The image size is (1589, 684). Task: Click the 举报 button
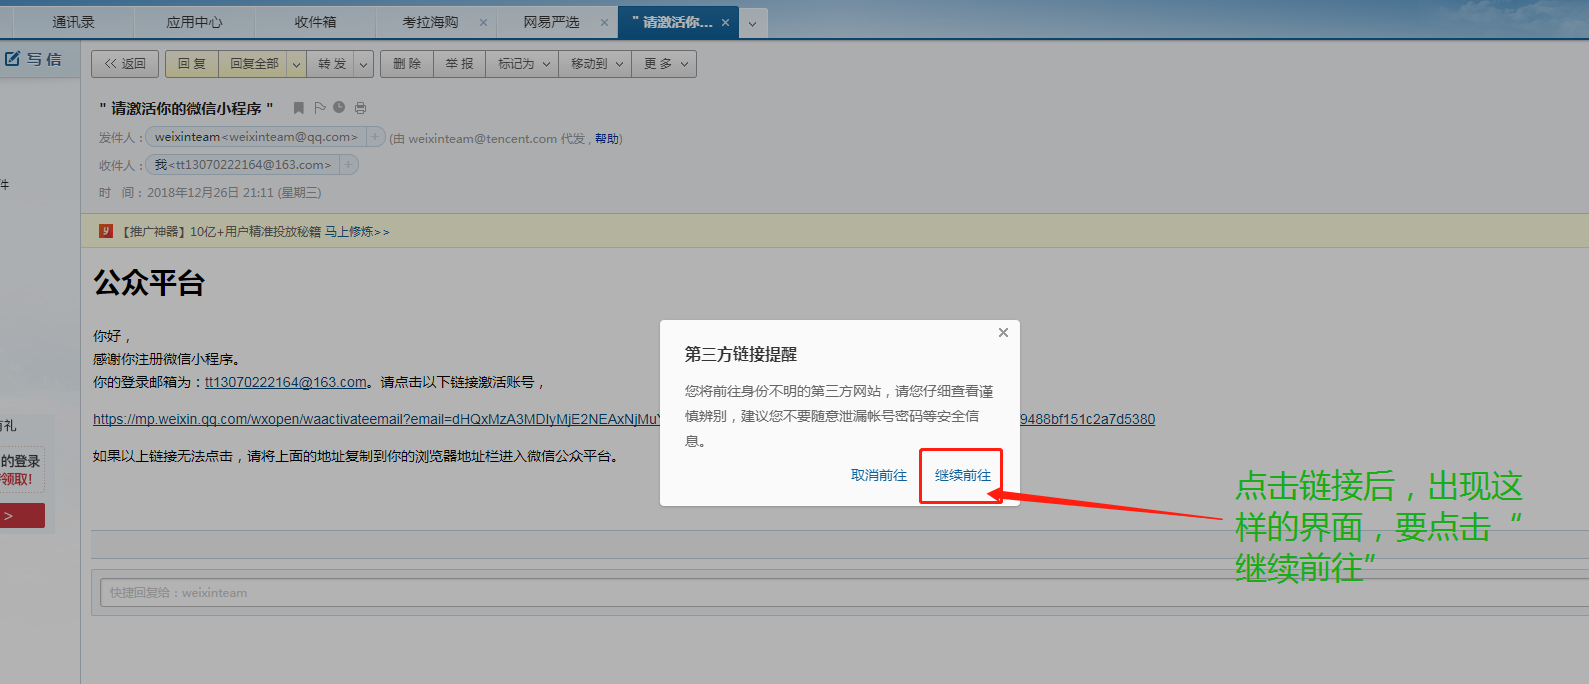pos(460,64)
